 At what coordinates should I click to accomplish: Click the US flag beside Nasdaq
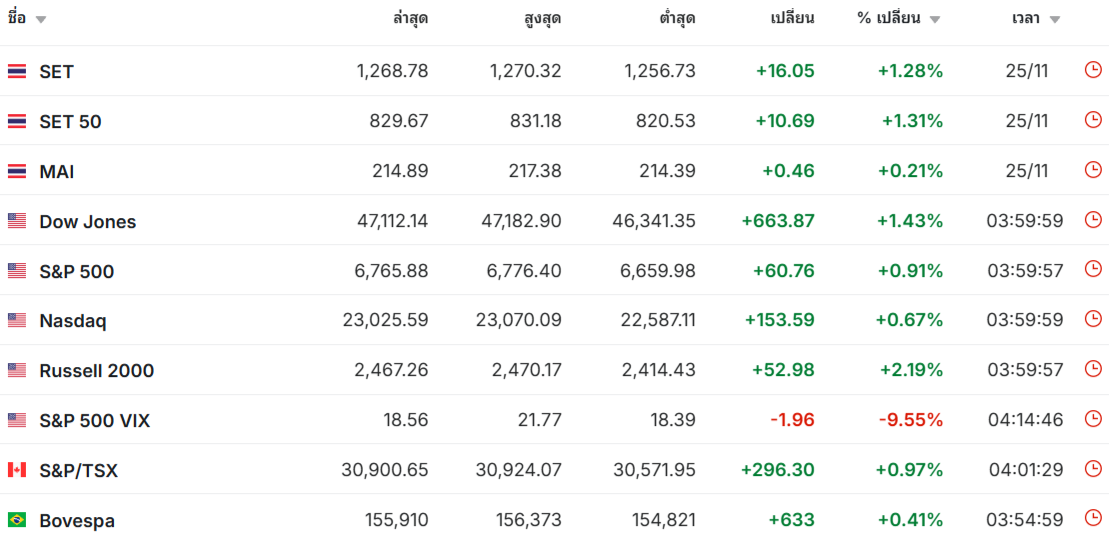pos(17,320)
